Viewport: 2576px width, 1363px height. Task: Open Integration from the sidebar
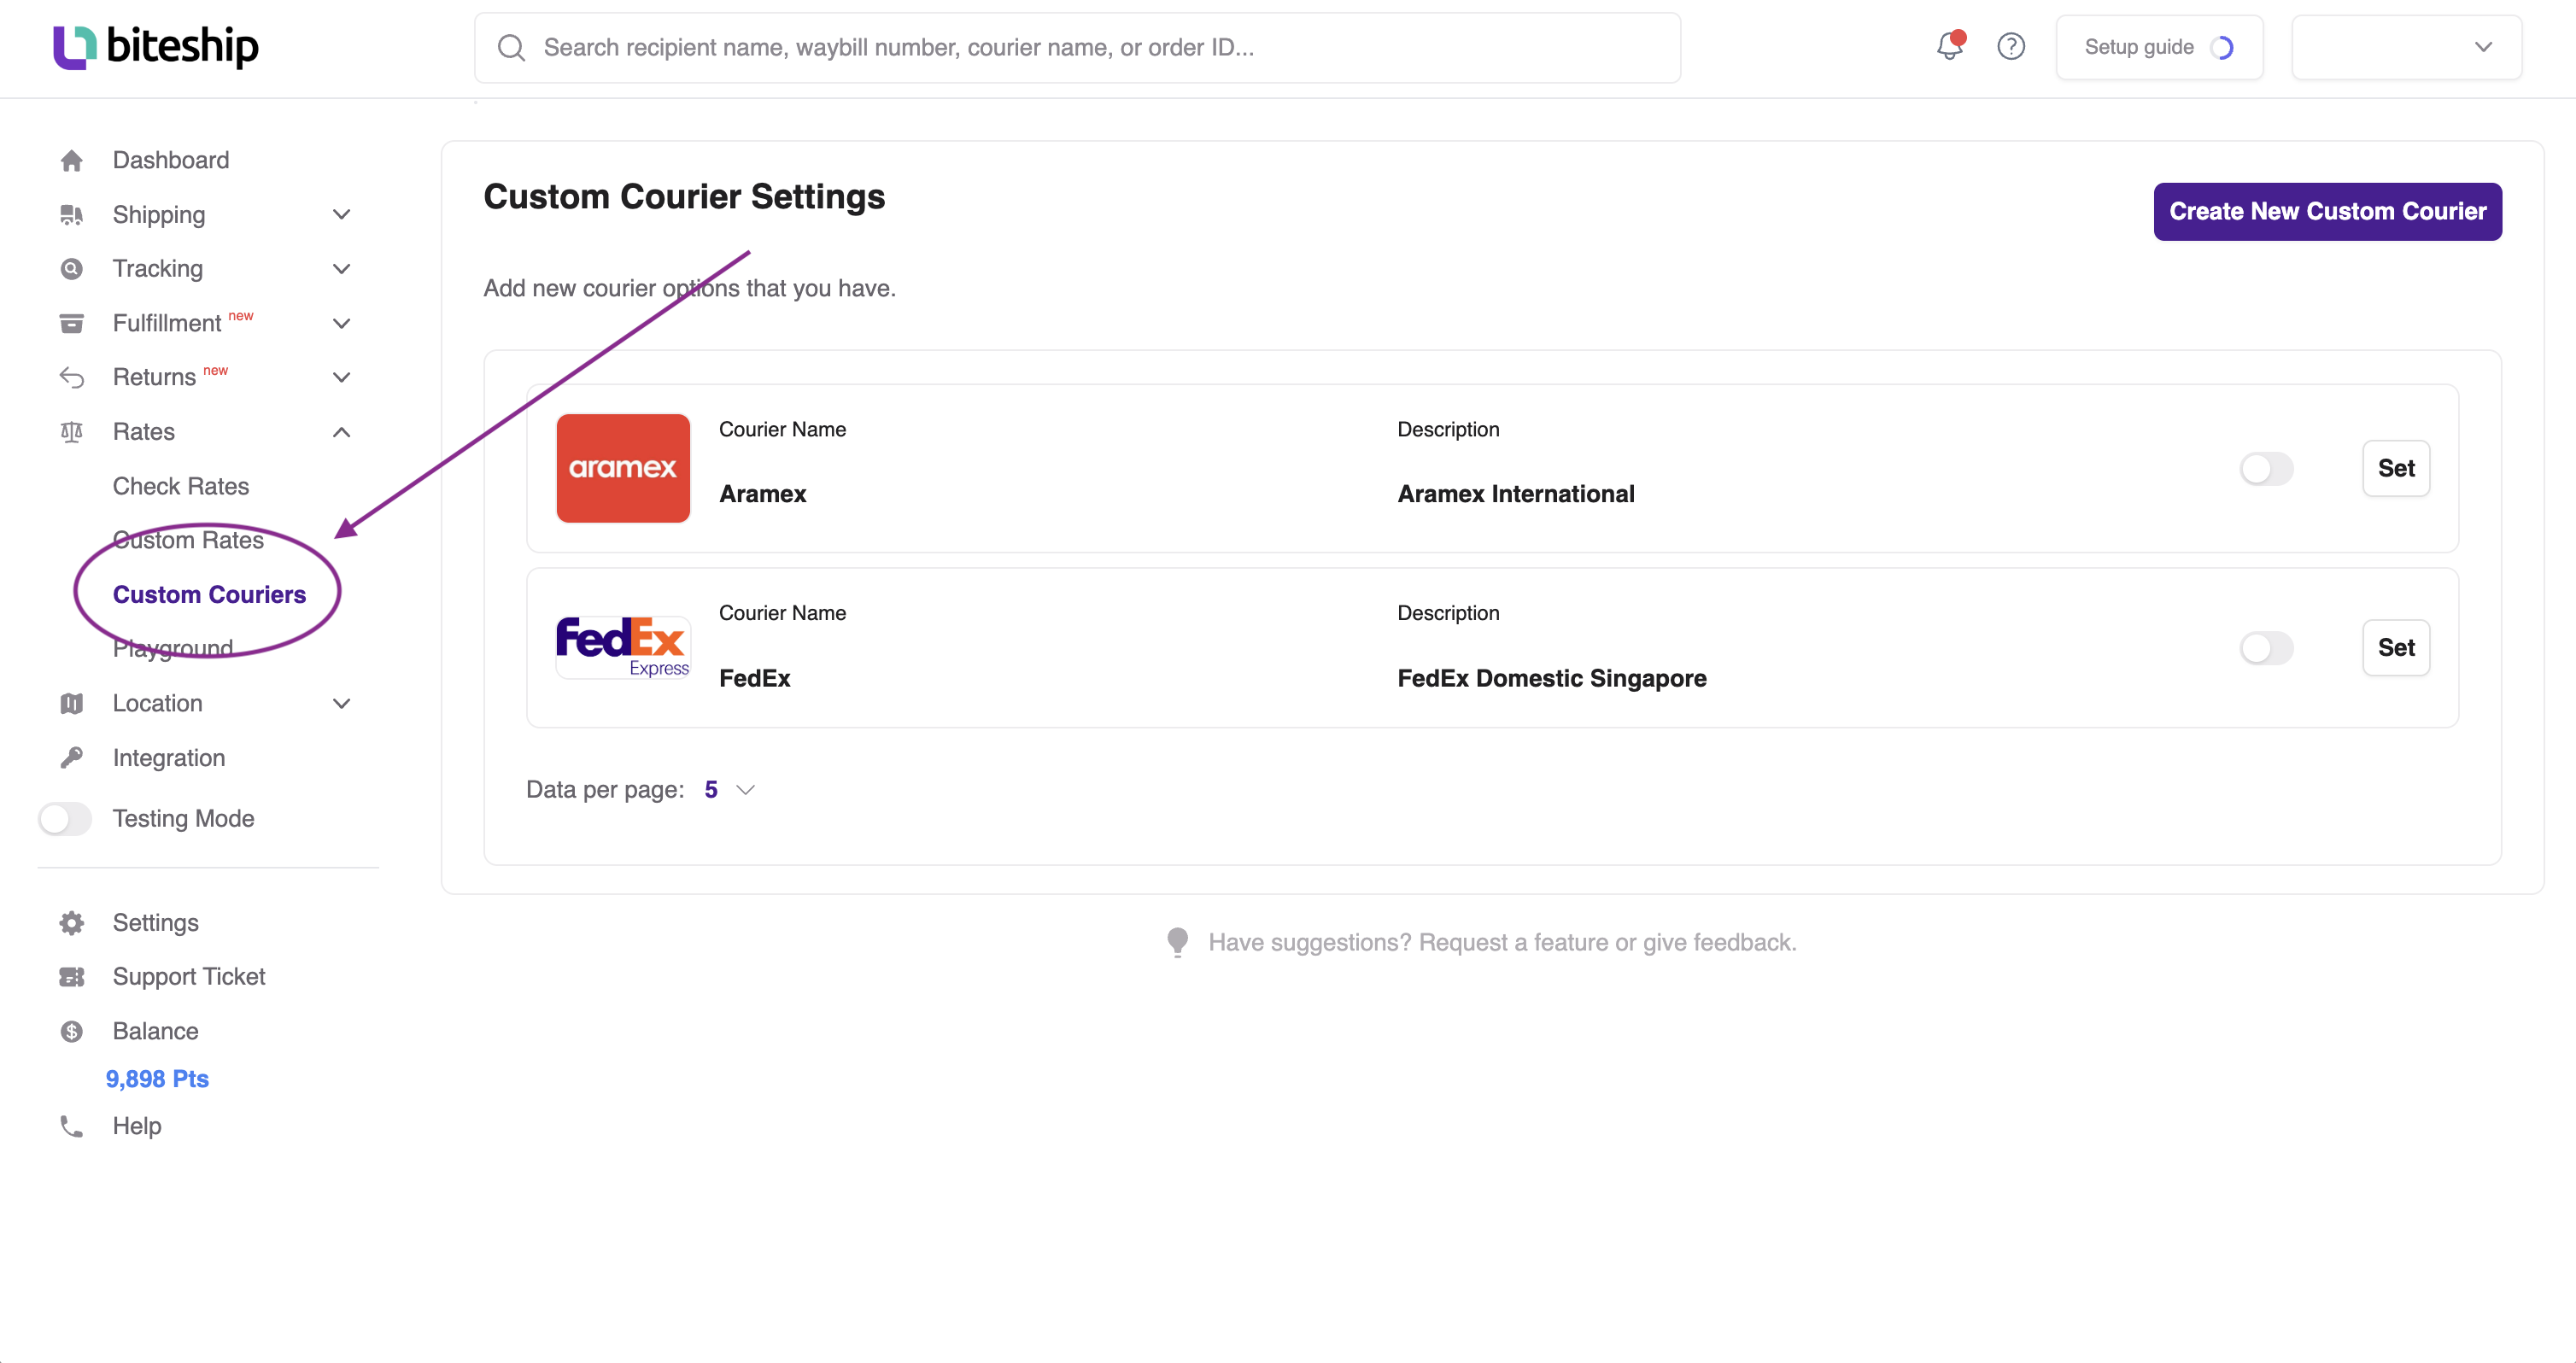pos(168,758)
